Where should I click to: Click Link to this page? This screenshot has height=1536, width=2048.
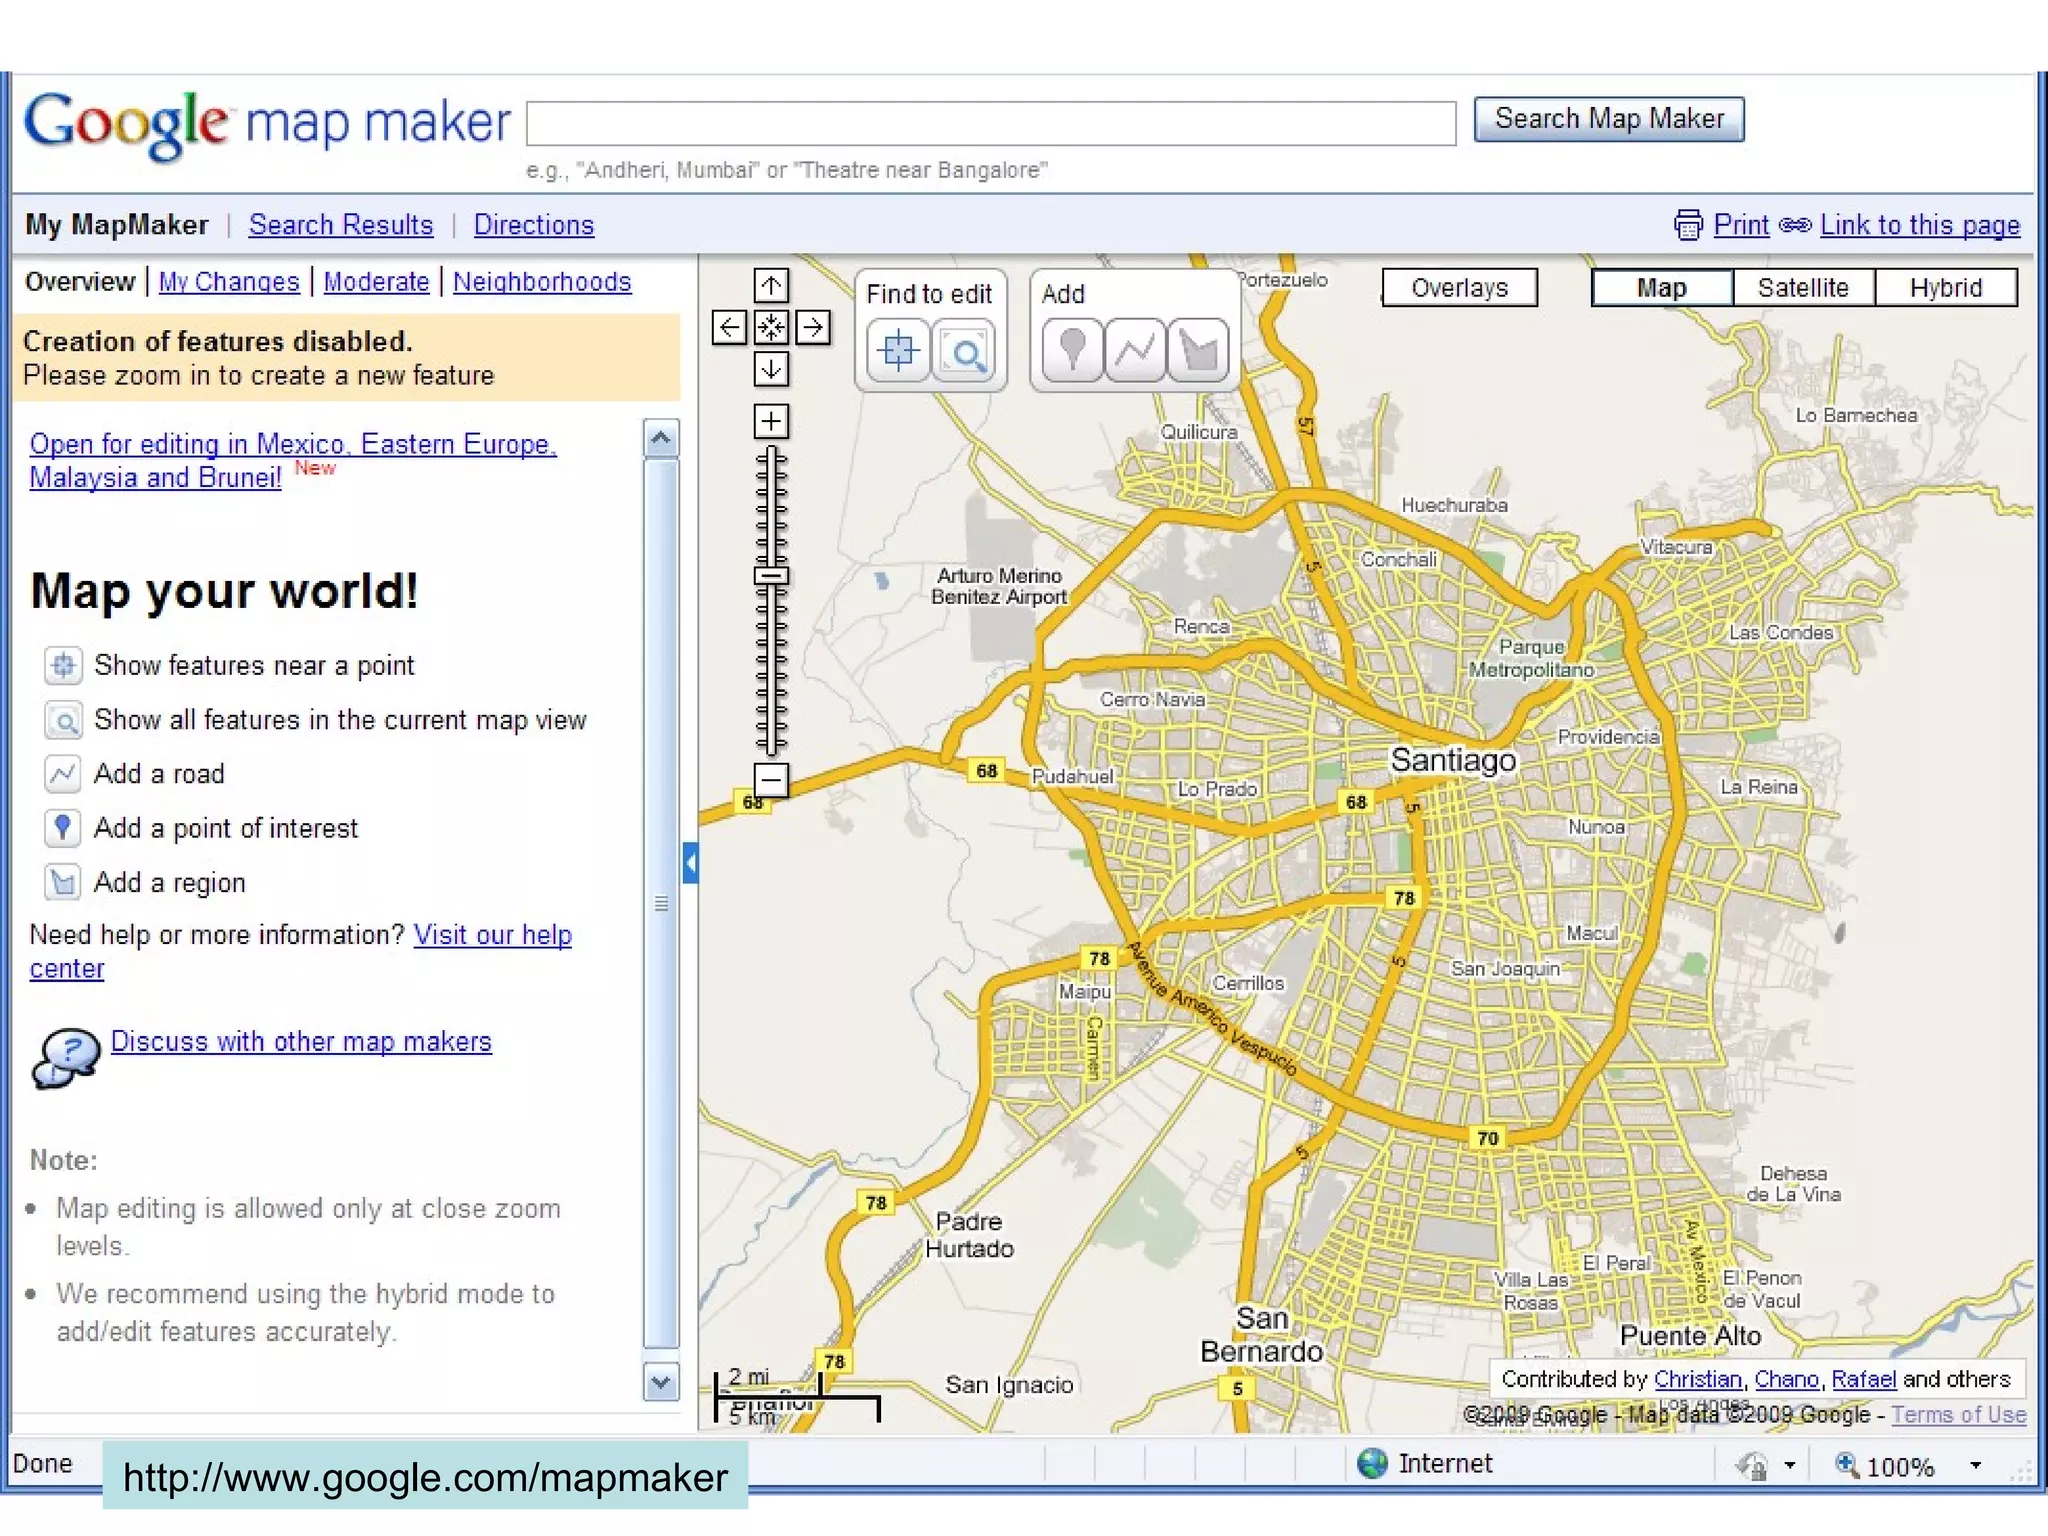1920,225
